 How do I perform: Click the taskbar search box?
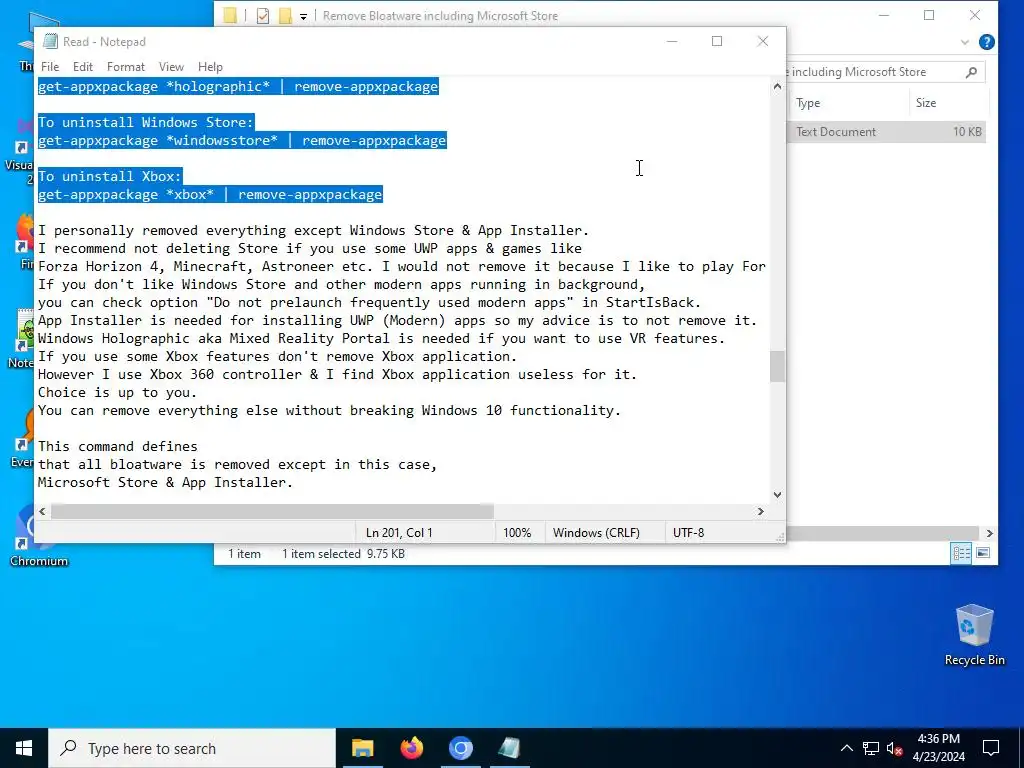(192, 748)
